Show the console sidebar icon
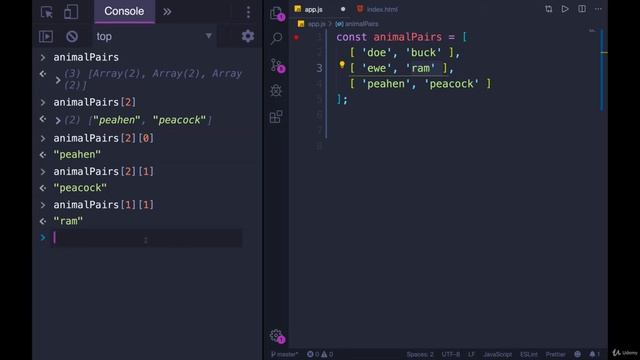 coord(46,36)
